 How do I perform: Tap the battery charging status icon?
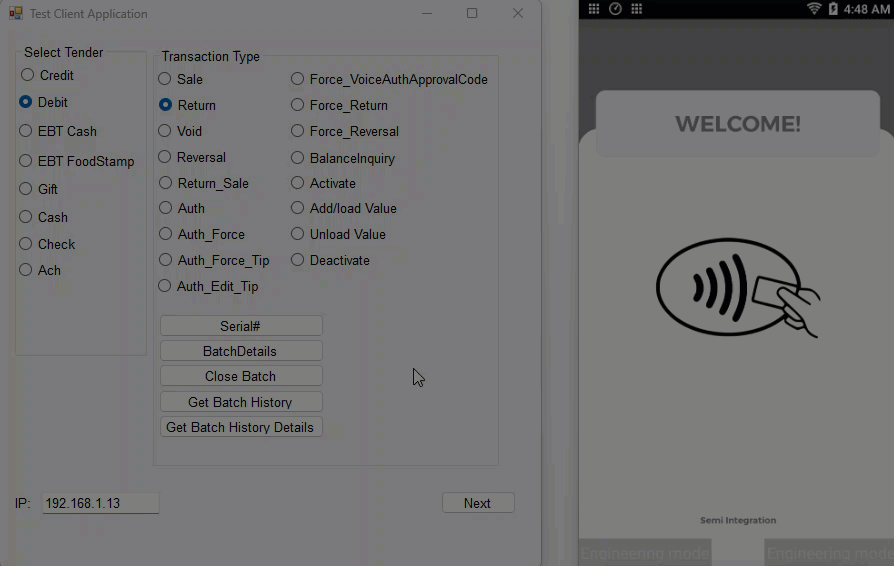click(x=833, y=9)
